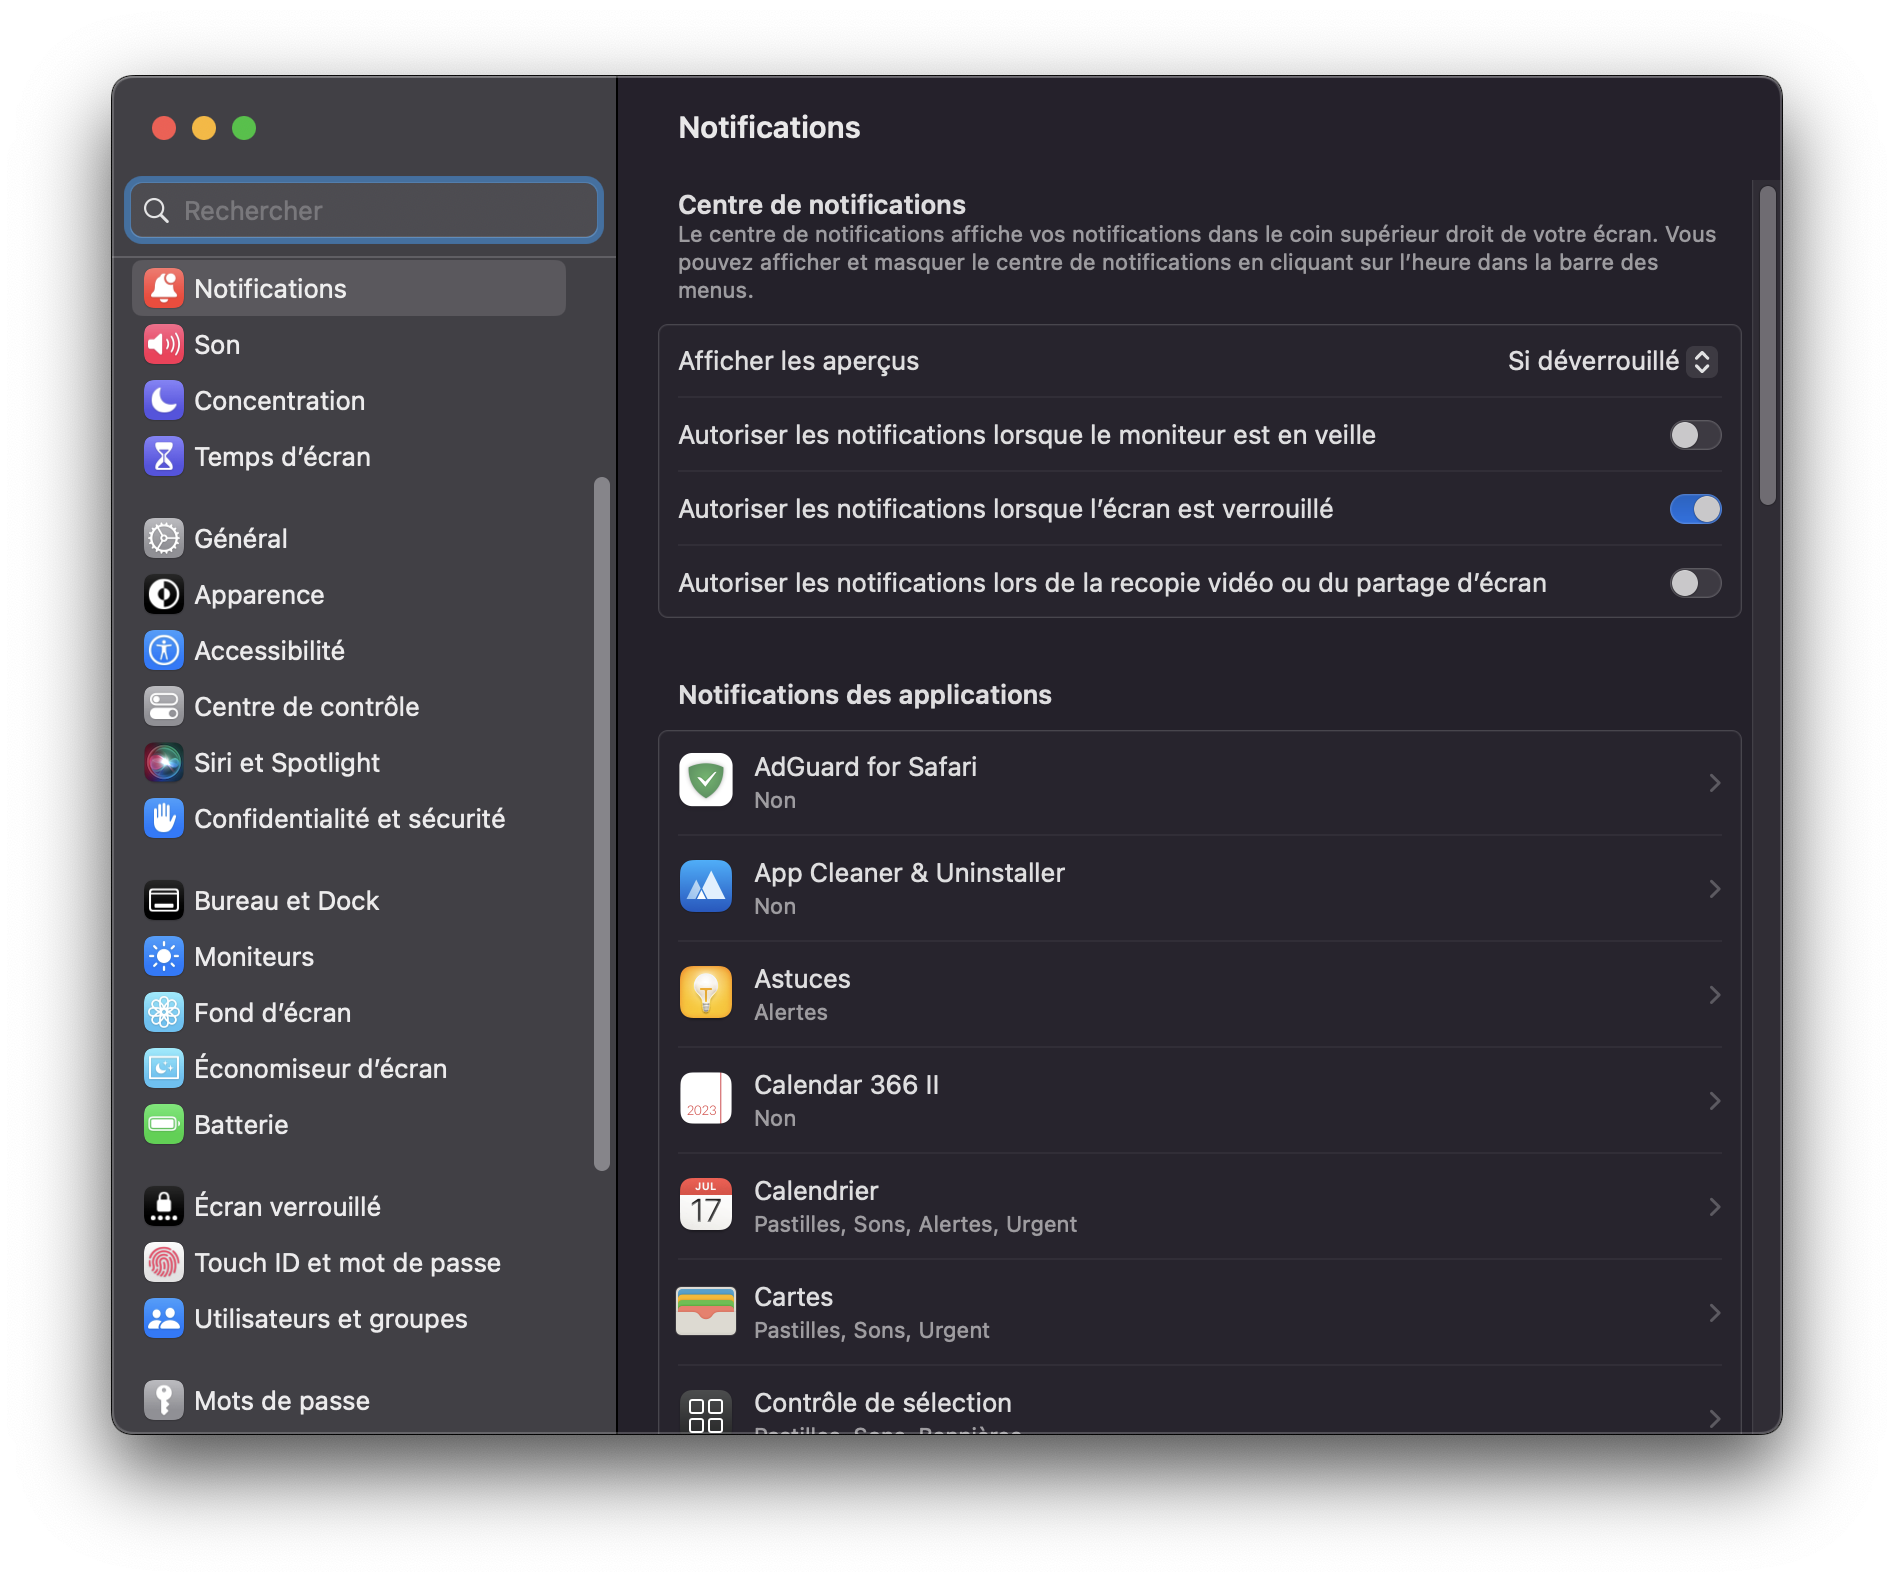Click the right pane vertical scrollbar
This screenshot has width=1894, height=1582.
coord(1767,345)
